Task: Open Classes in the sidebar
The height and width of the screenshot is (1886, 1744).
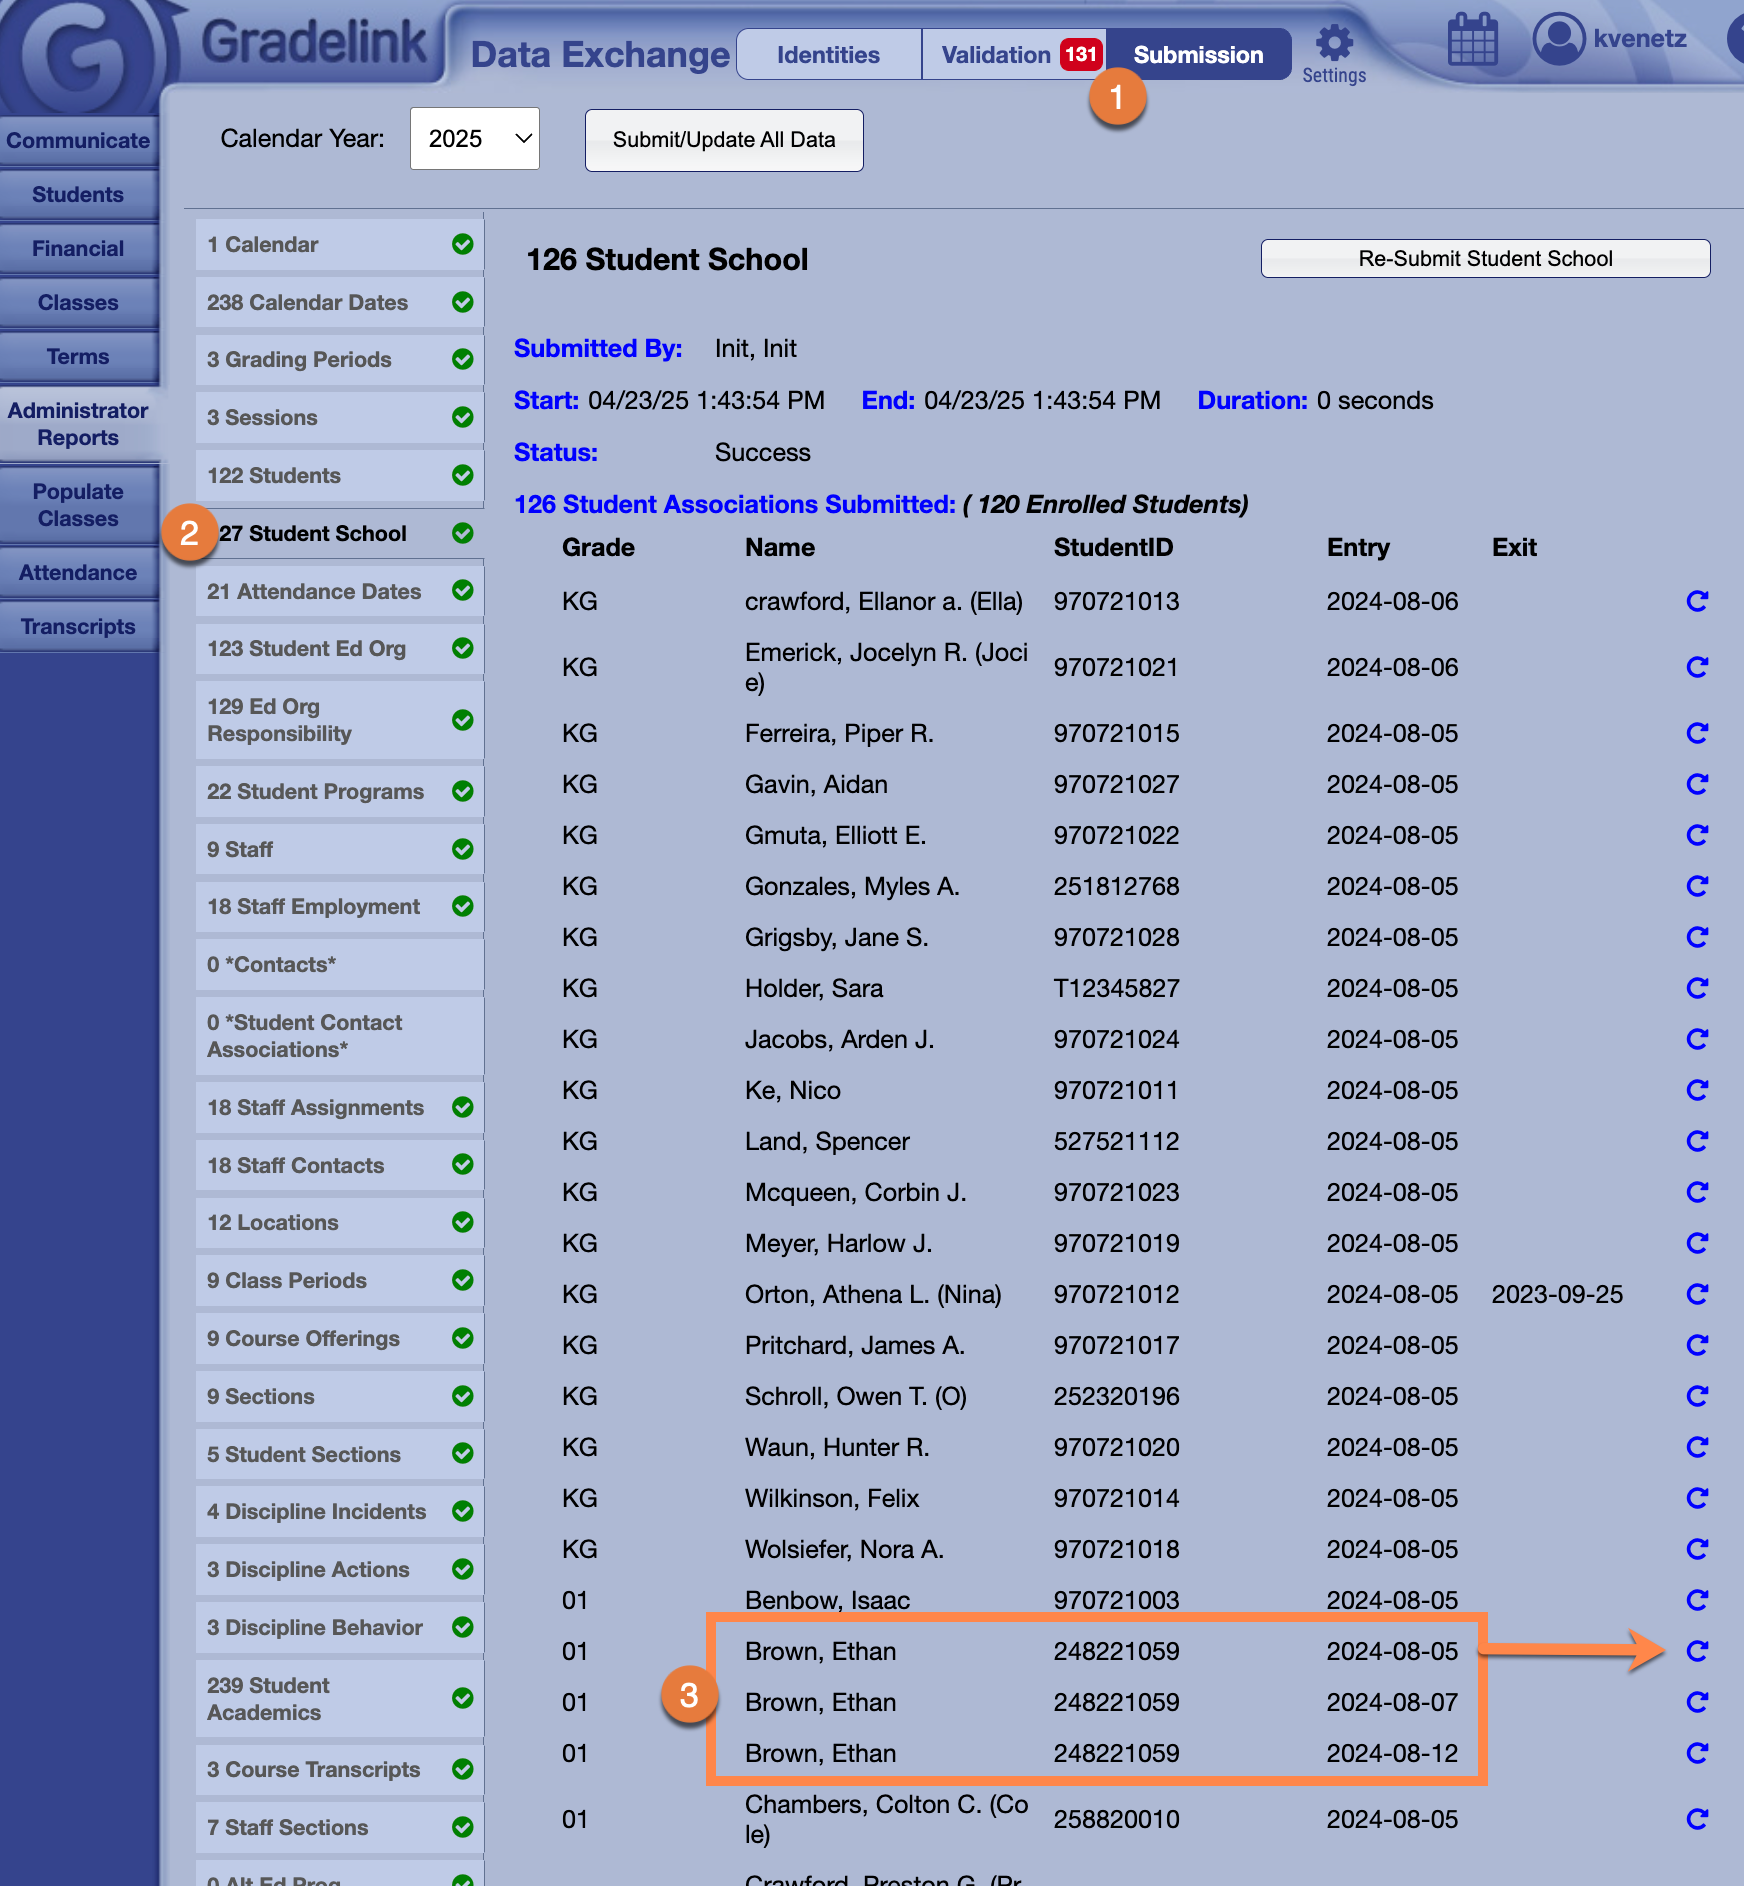Action: pyautogui.click(x=78, y=303)
